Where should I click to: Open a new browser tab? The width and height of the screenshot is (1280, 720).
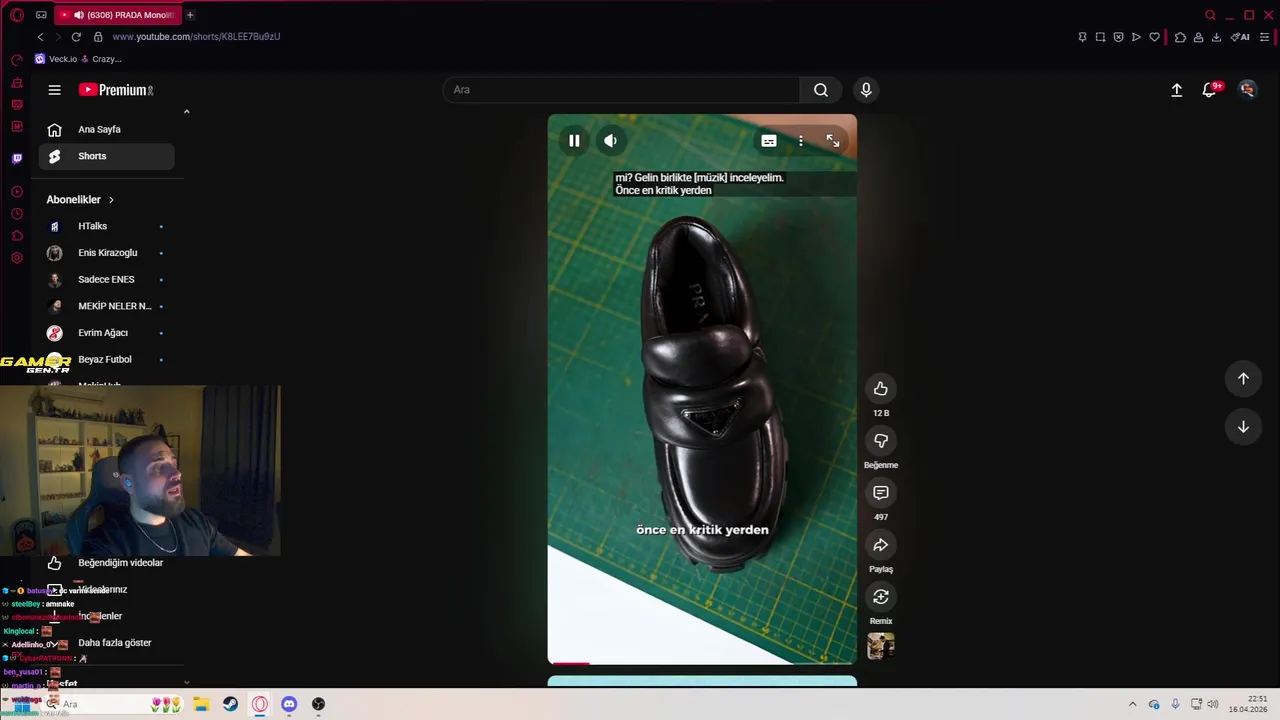click(x=190, y=15)
